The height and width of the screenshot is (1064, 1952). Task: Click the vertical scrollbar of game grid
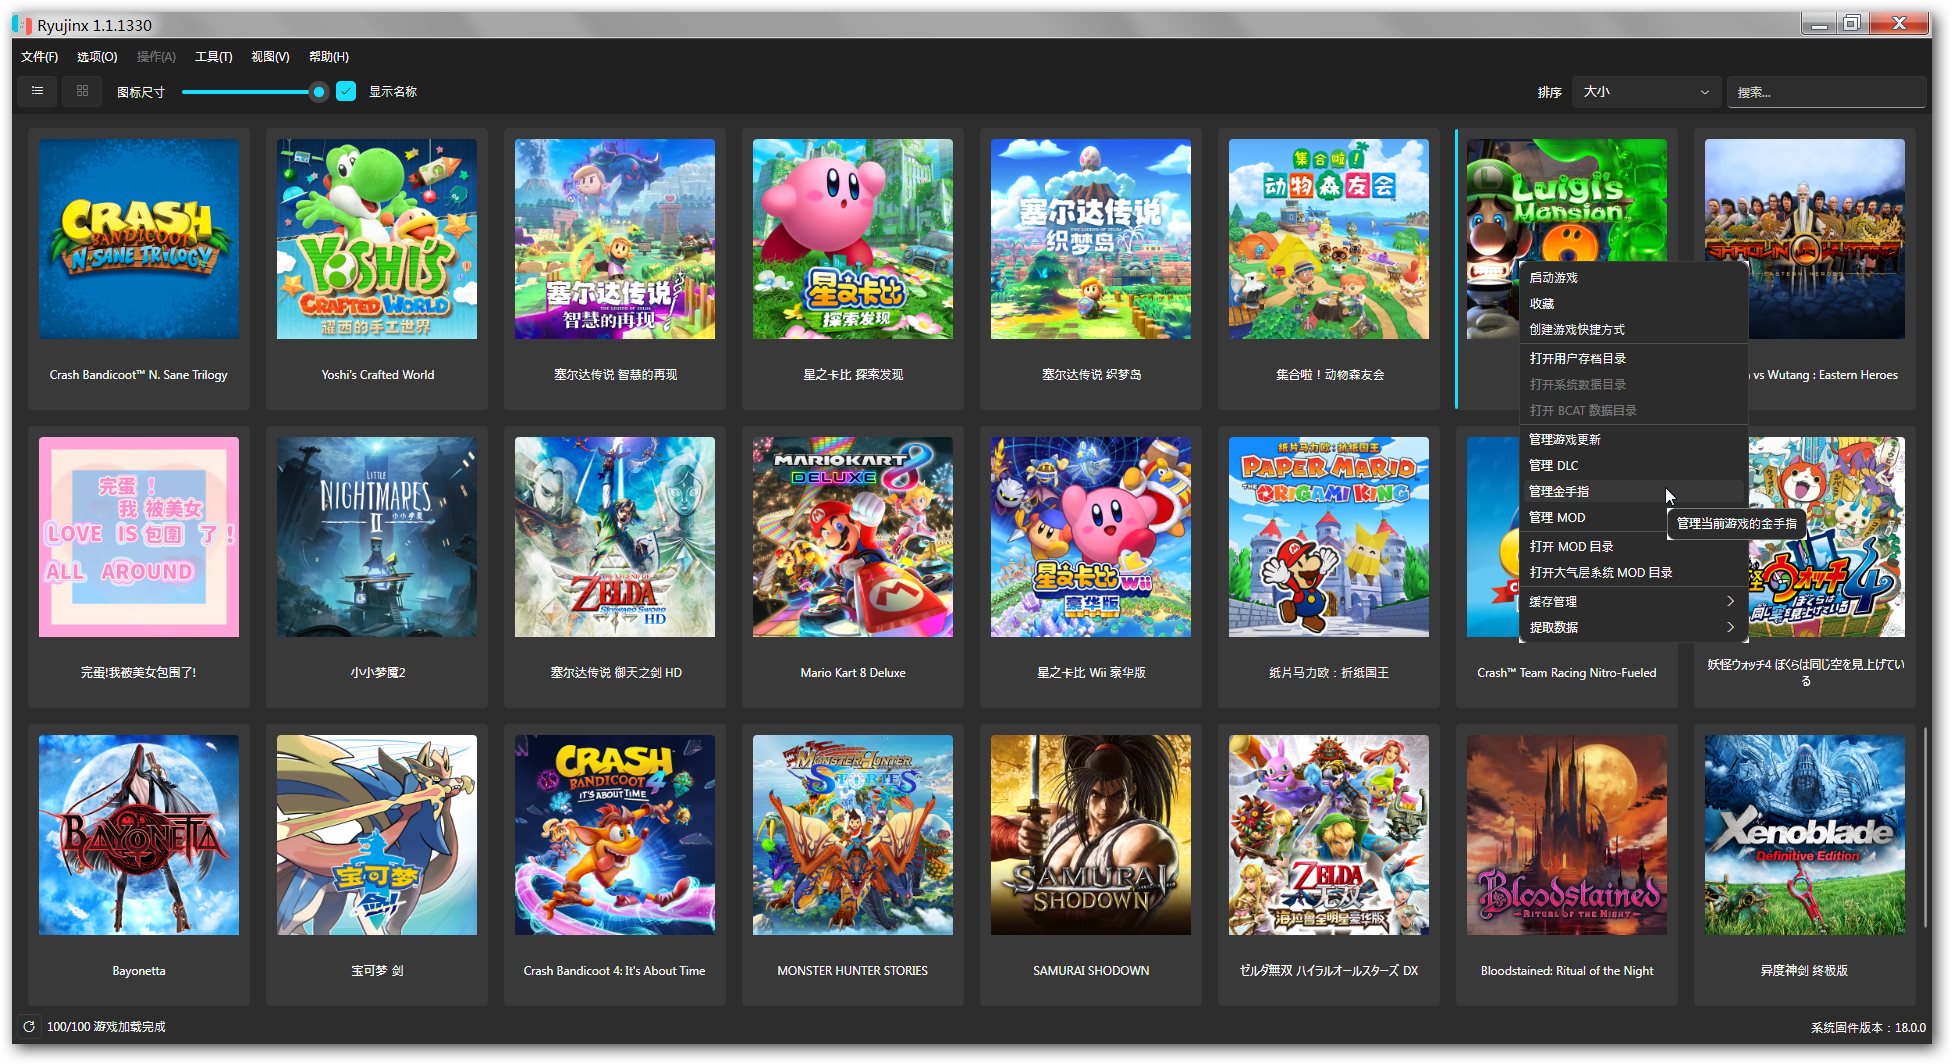(1925, 828)
